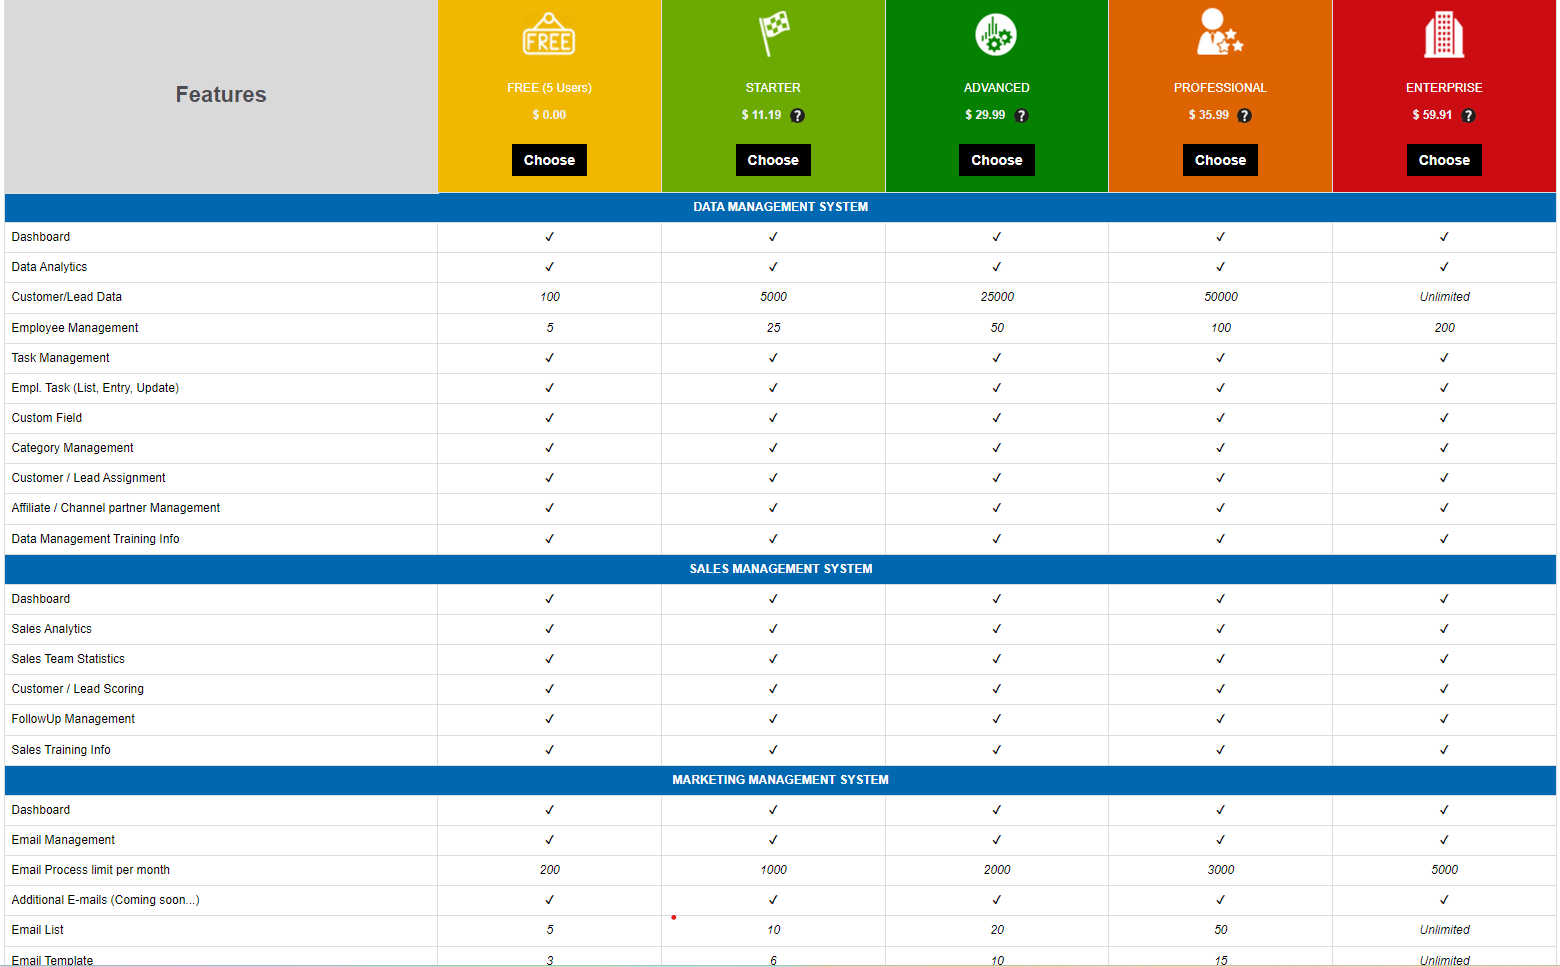Click the FREE (5 Users) plan name
Screen dimensions: 1560x967
(x=549, y=88)
